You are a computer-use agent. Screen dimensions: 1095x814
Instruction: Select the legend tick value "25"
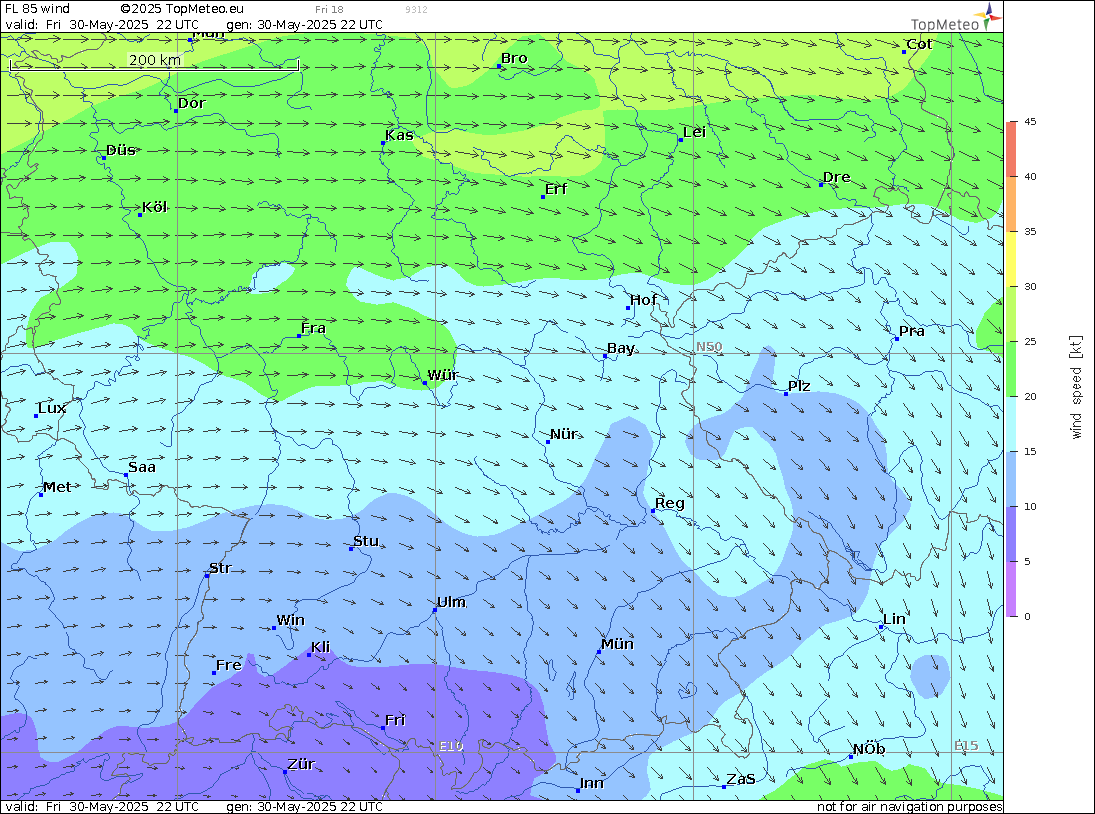(1030, 341)
